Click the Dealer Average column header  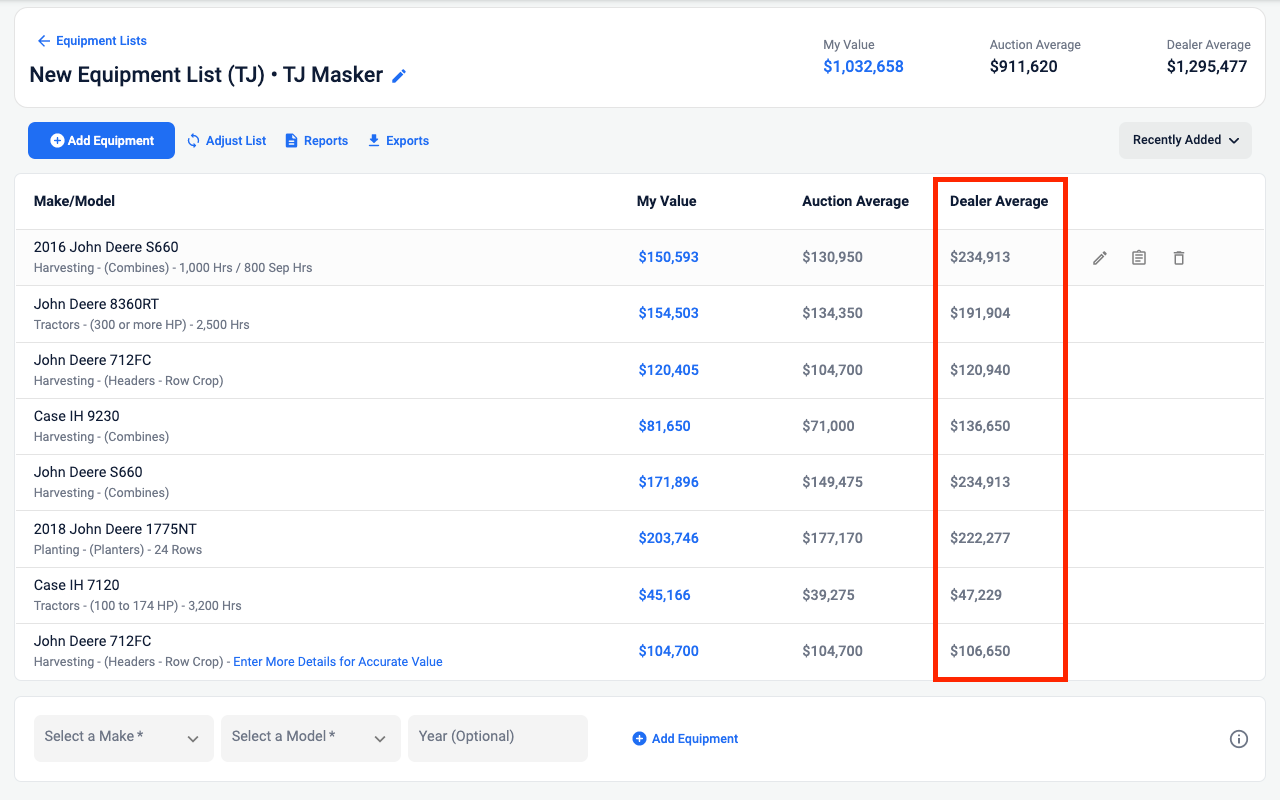(x=999, y=201)
